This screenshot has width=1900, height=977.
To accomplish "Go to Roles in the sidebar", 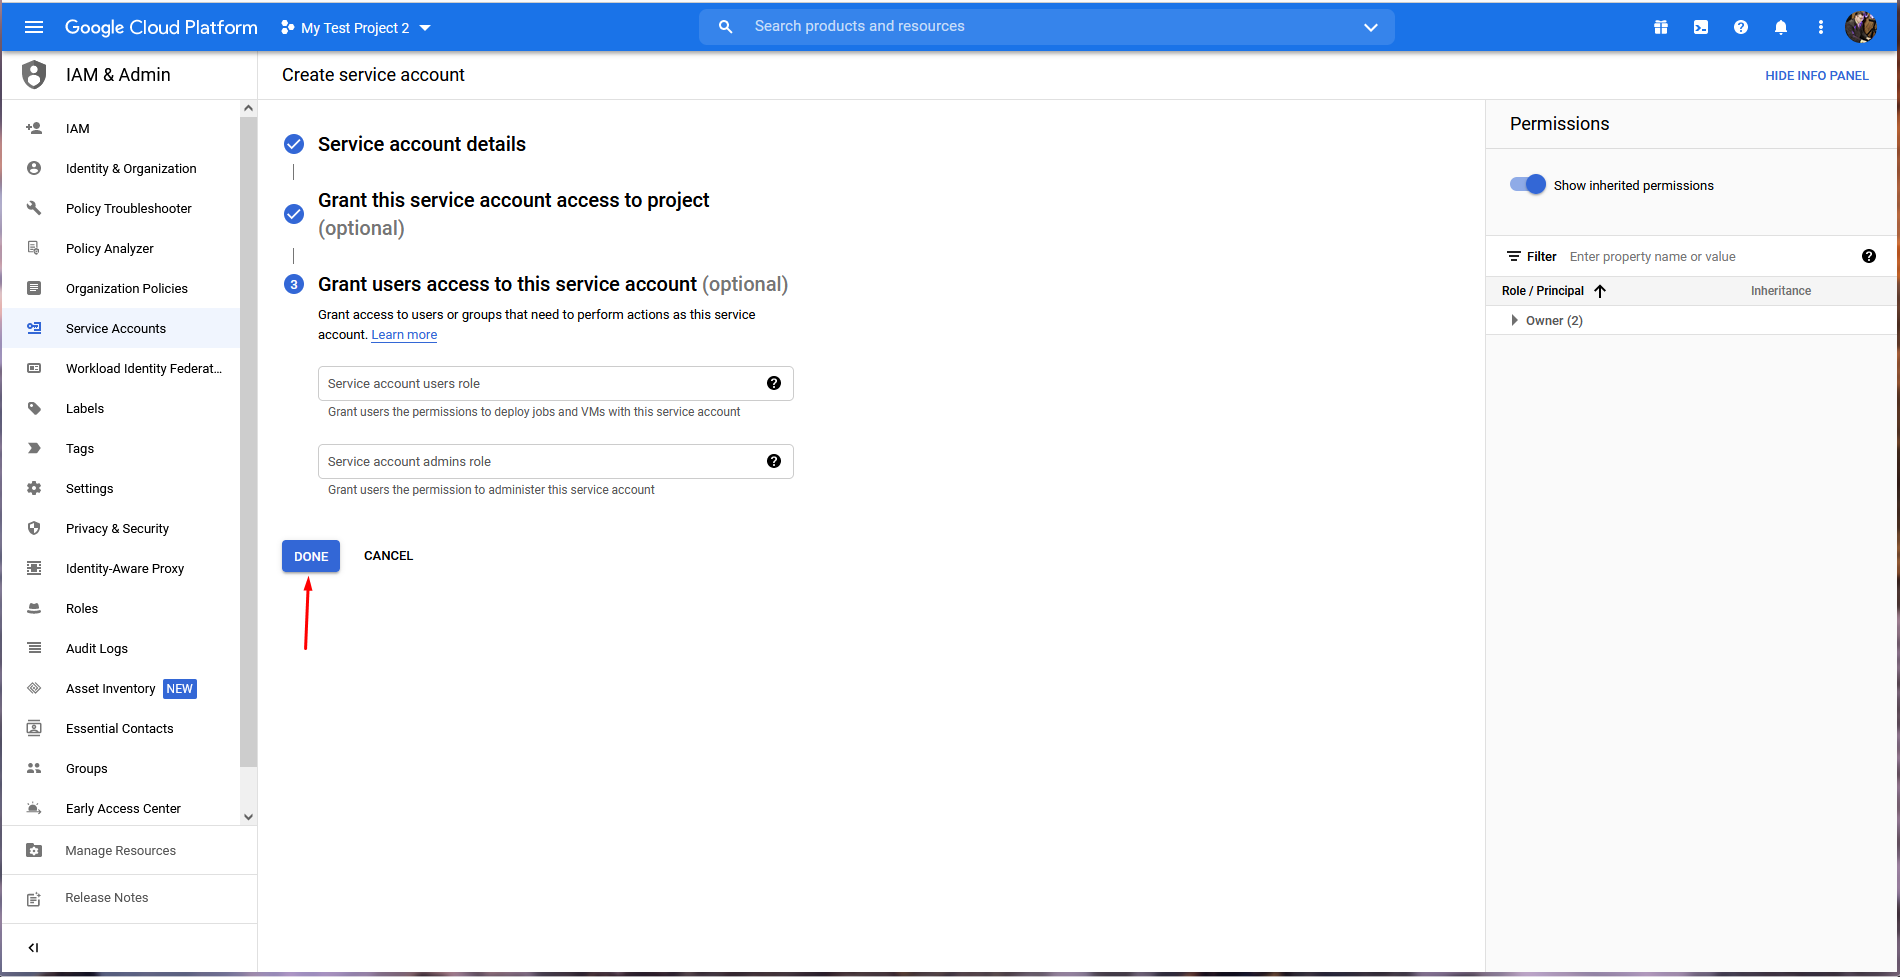I will (x=82, y=608).
